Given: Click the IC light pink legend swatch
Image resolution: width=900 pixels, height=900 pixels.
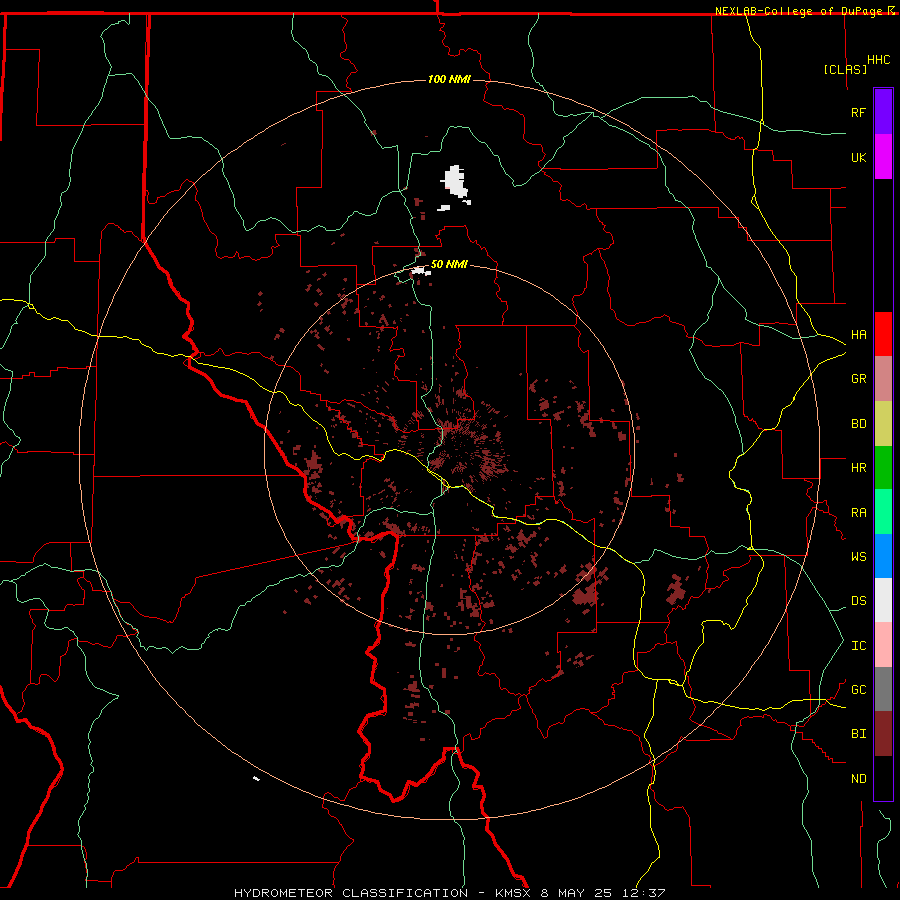Looking at the screenshot, I should [x=883, y=645].
